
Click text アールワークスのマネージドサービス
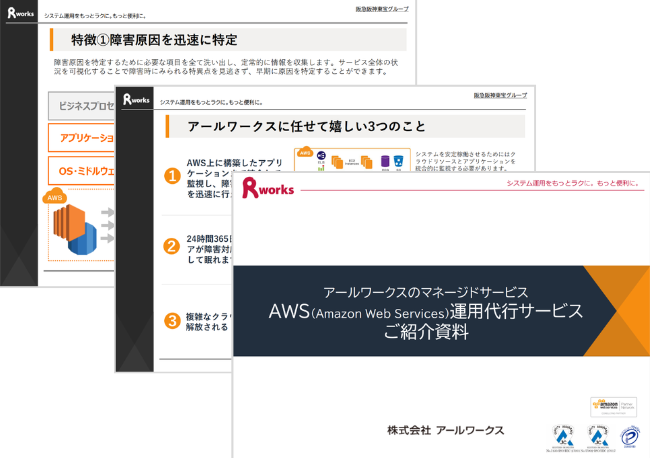426,293
